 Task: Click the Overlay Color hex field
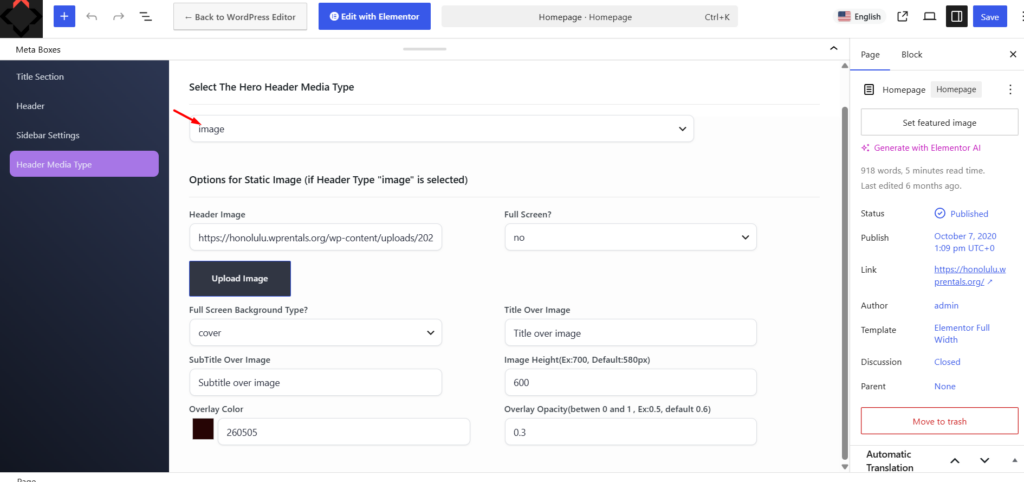coord(344,432)
